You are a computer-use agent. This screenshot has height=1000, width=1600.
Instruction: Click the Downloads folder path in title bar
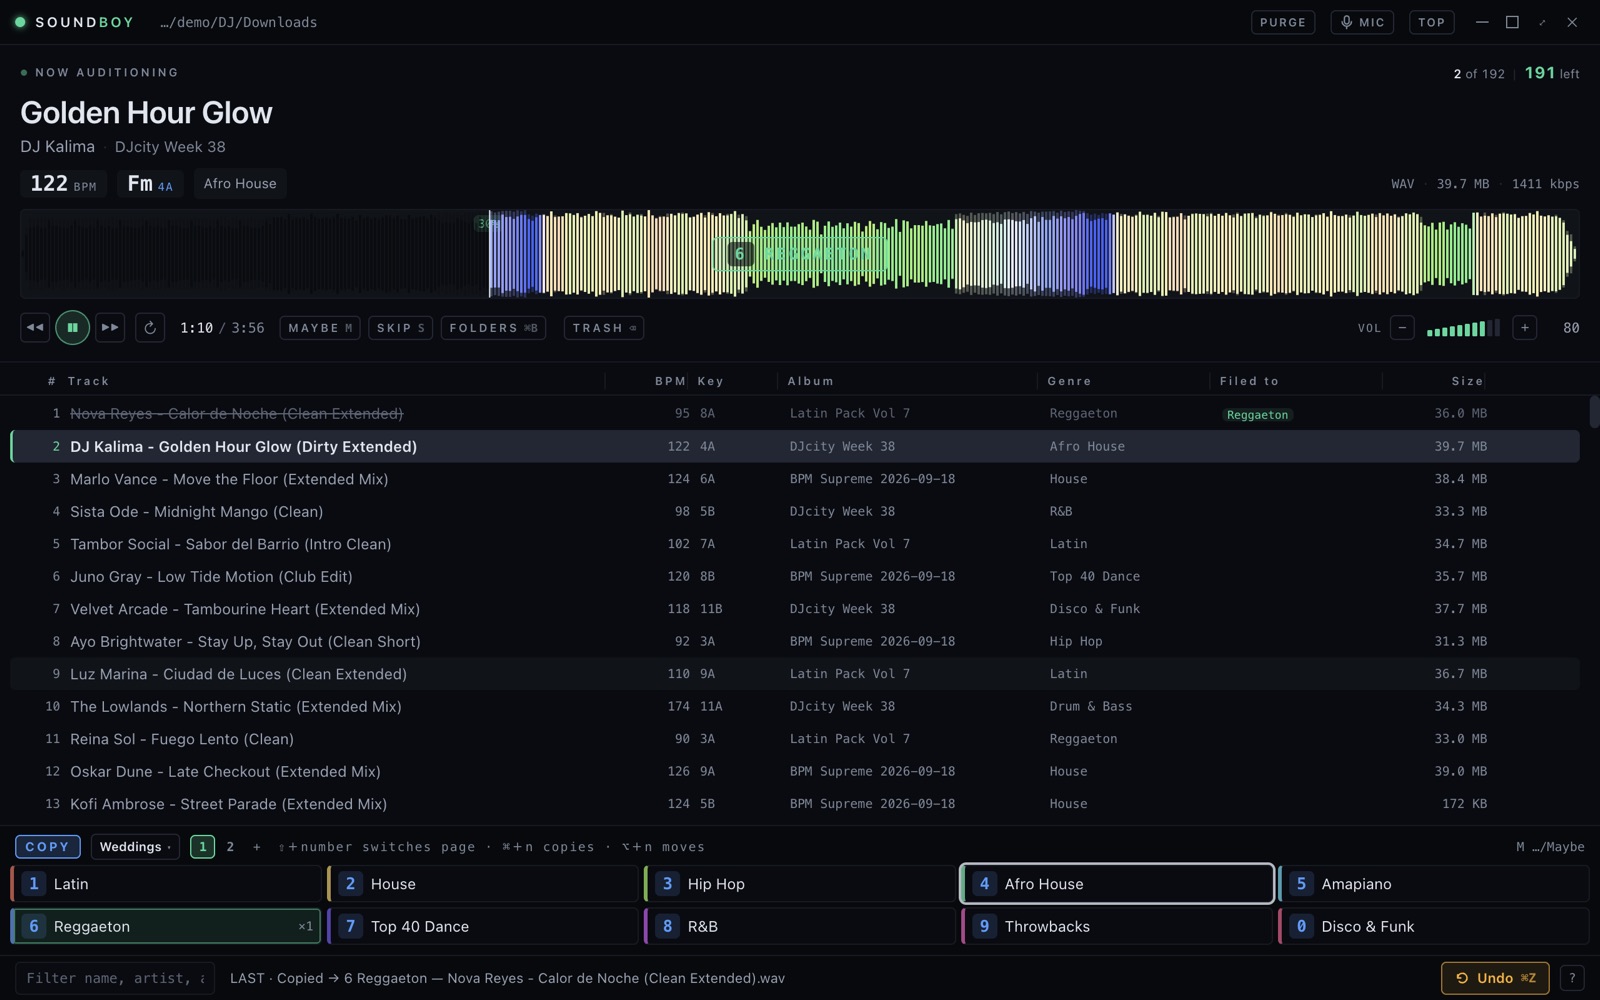click(238, 22)
